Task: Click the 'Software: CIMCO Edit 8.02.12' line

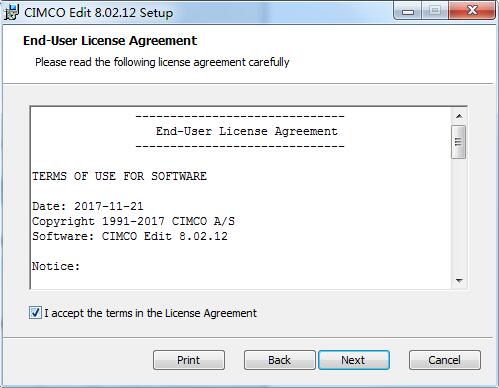Action: (130, 236)
